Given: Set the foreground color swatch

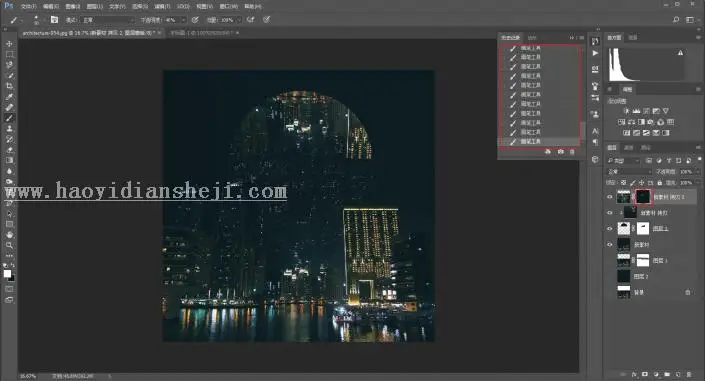Looking at the screenshot, I should (x=7, y=273).
